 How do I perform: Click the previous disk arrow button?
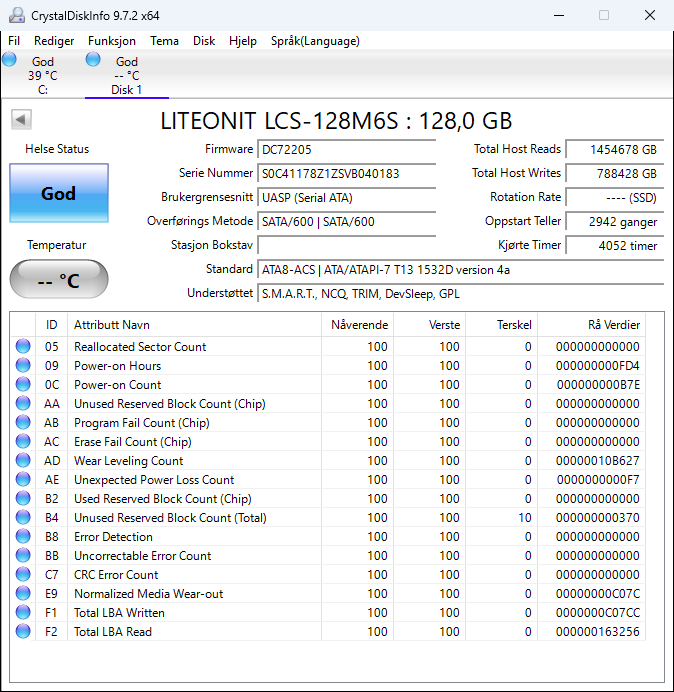[x=21, y=120]
